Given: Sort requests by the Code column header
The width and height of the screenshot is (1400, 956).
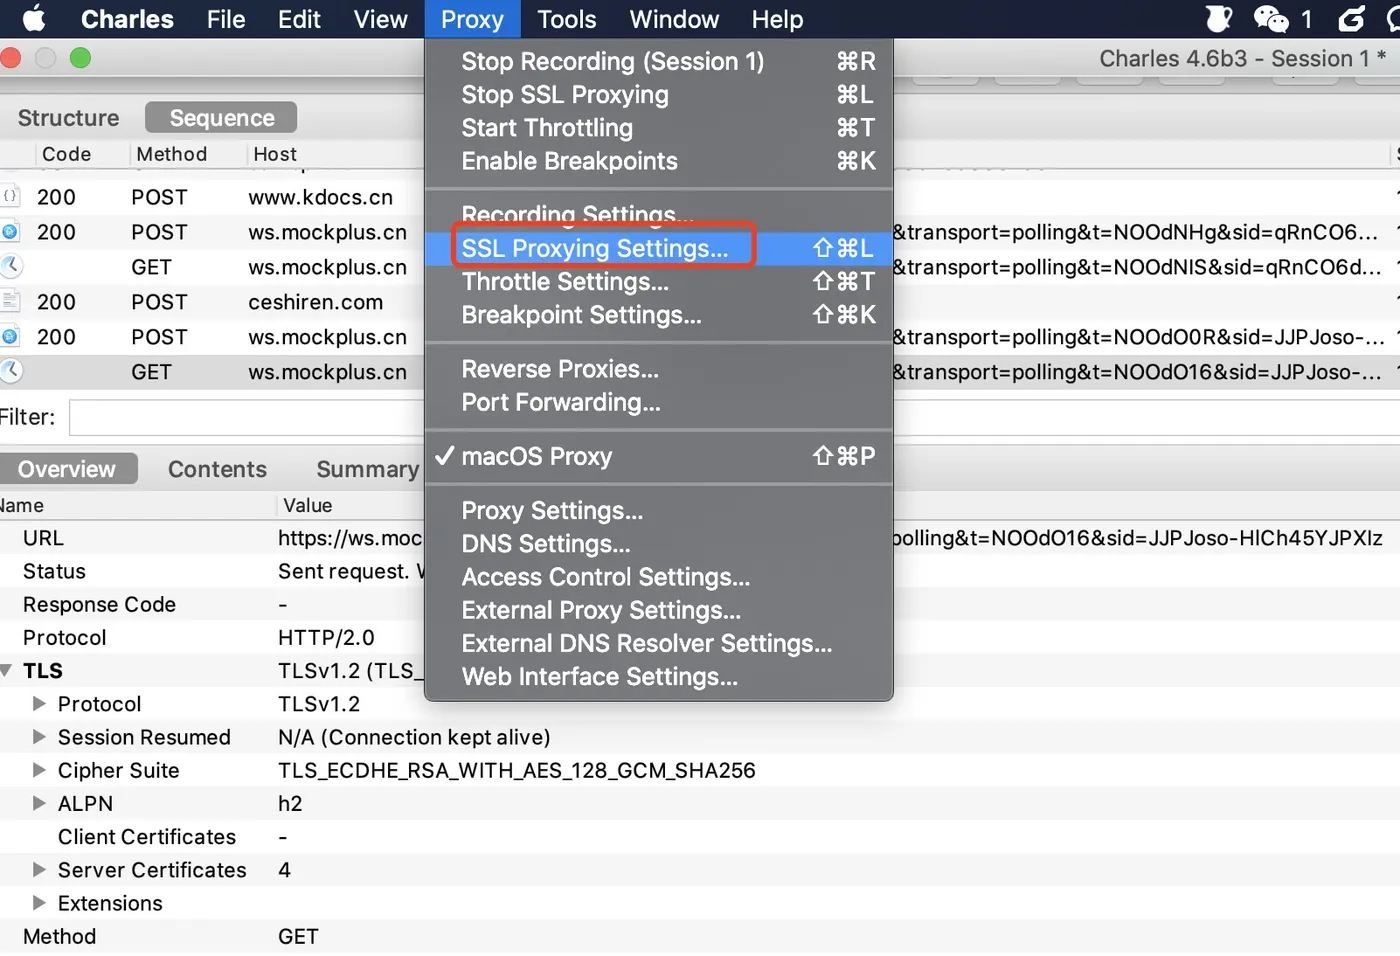Looking at the screenshot, I should (x=66, y=154).
